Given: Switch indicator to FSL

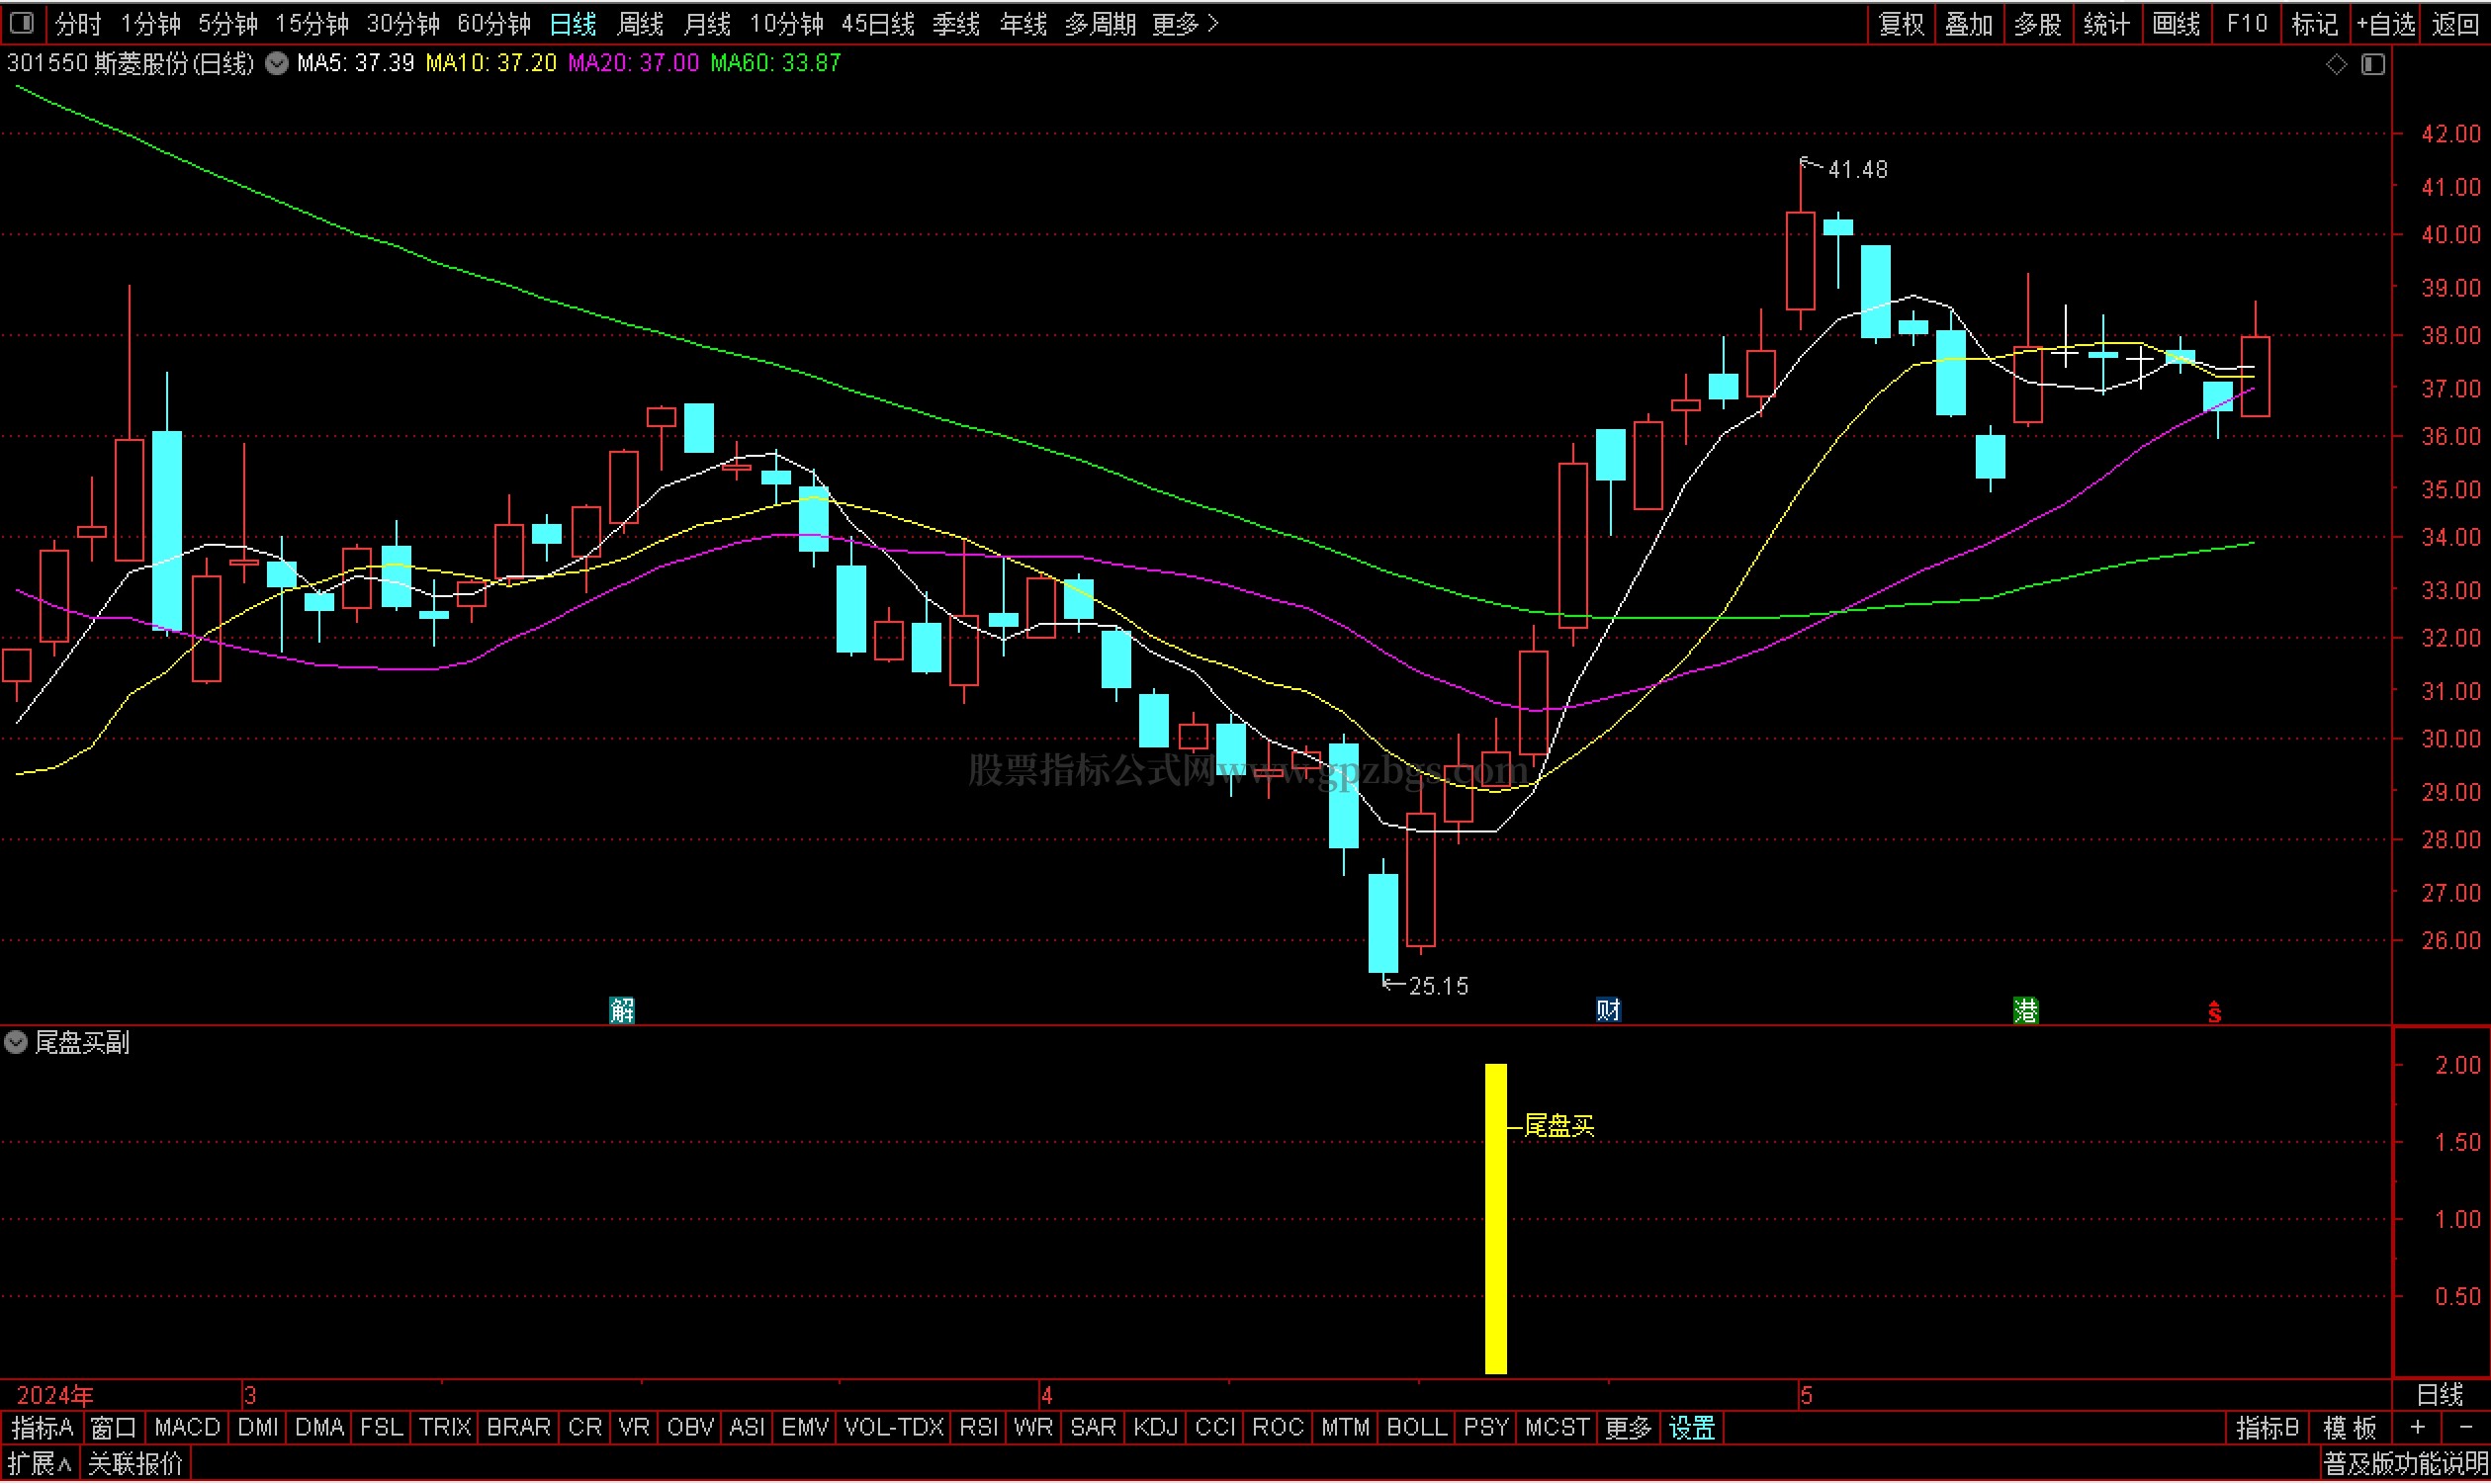Looking at the screenshot, I should point(381,1428).
